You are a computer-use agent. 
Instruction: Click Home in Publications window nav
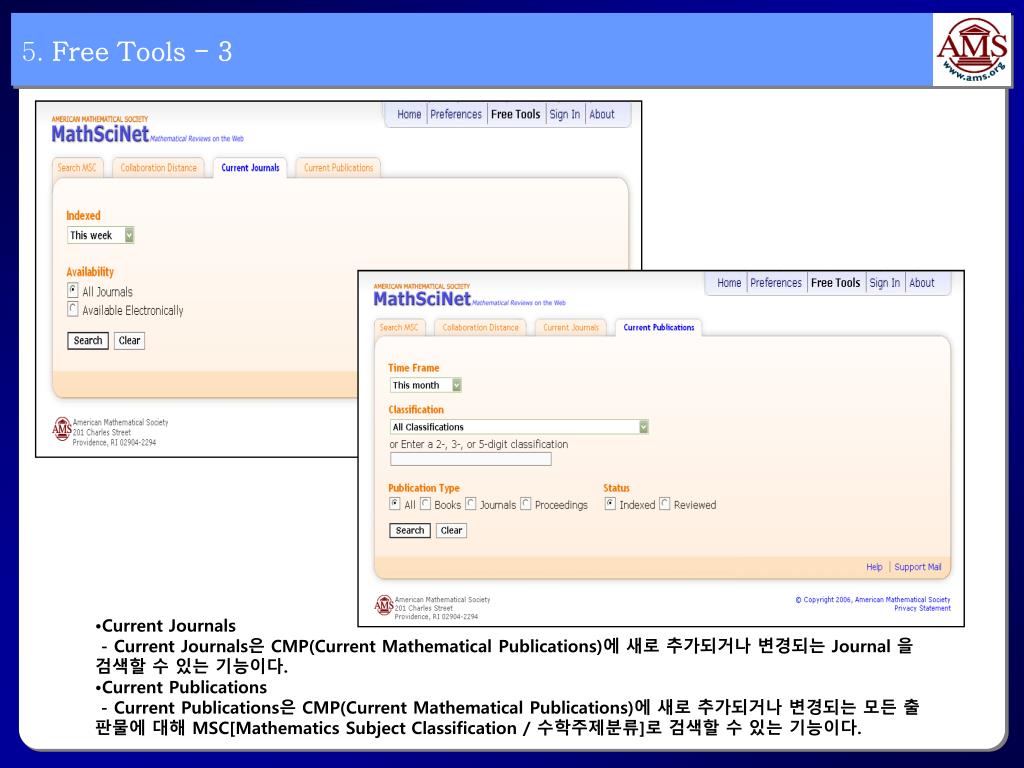[x=729, y=283]
